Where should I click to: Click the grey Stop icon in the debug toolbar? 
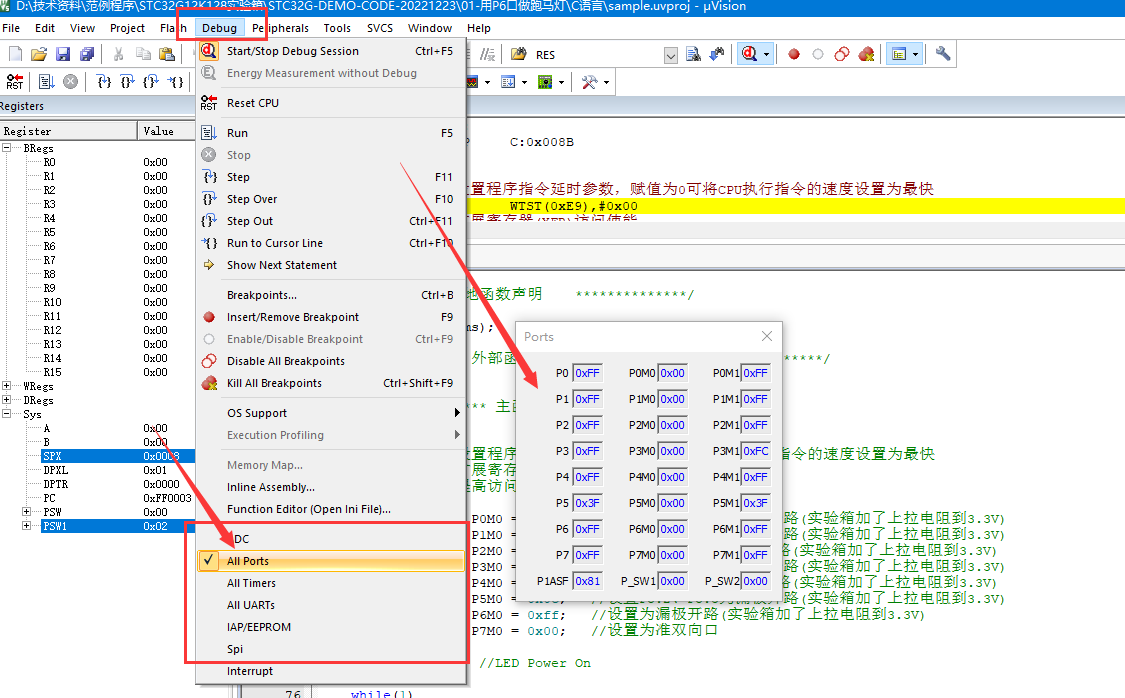pyautogui.click(x=70, y=82)
